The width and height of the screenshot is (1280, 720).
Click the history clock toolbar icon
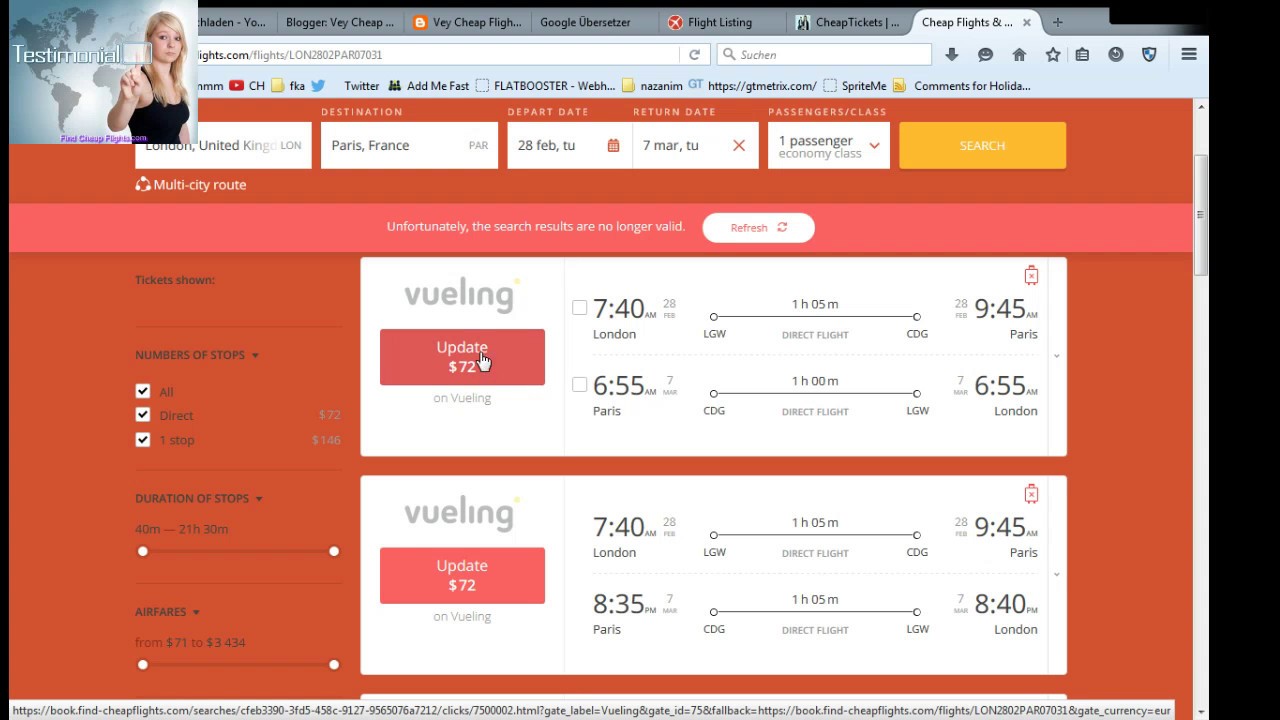click(1116, 55)
